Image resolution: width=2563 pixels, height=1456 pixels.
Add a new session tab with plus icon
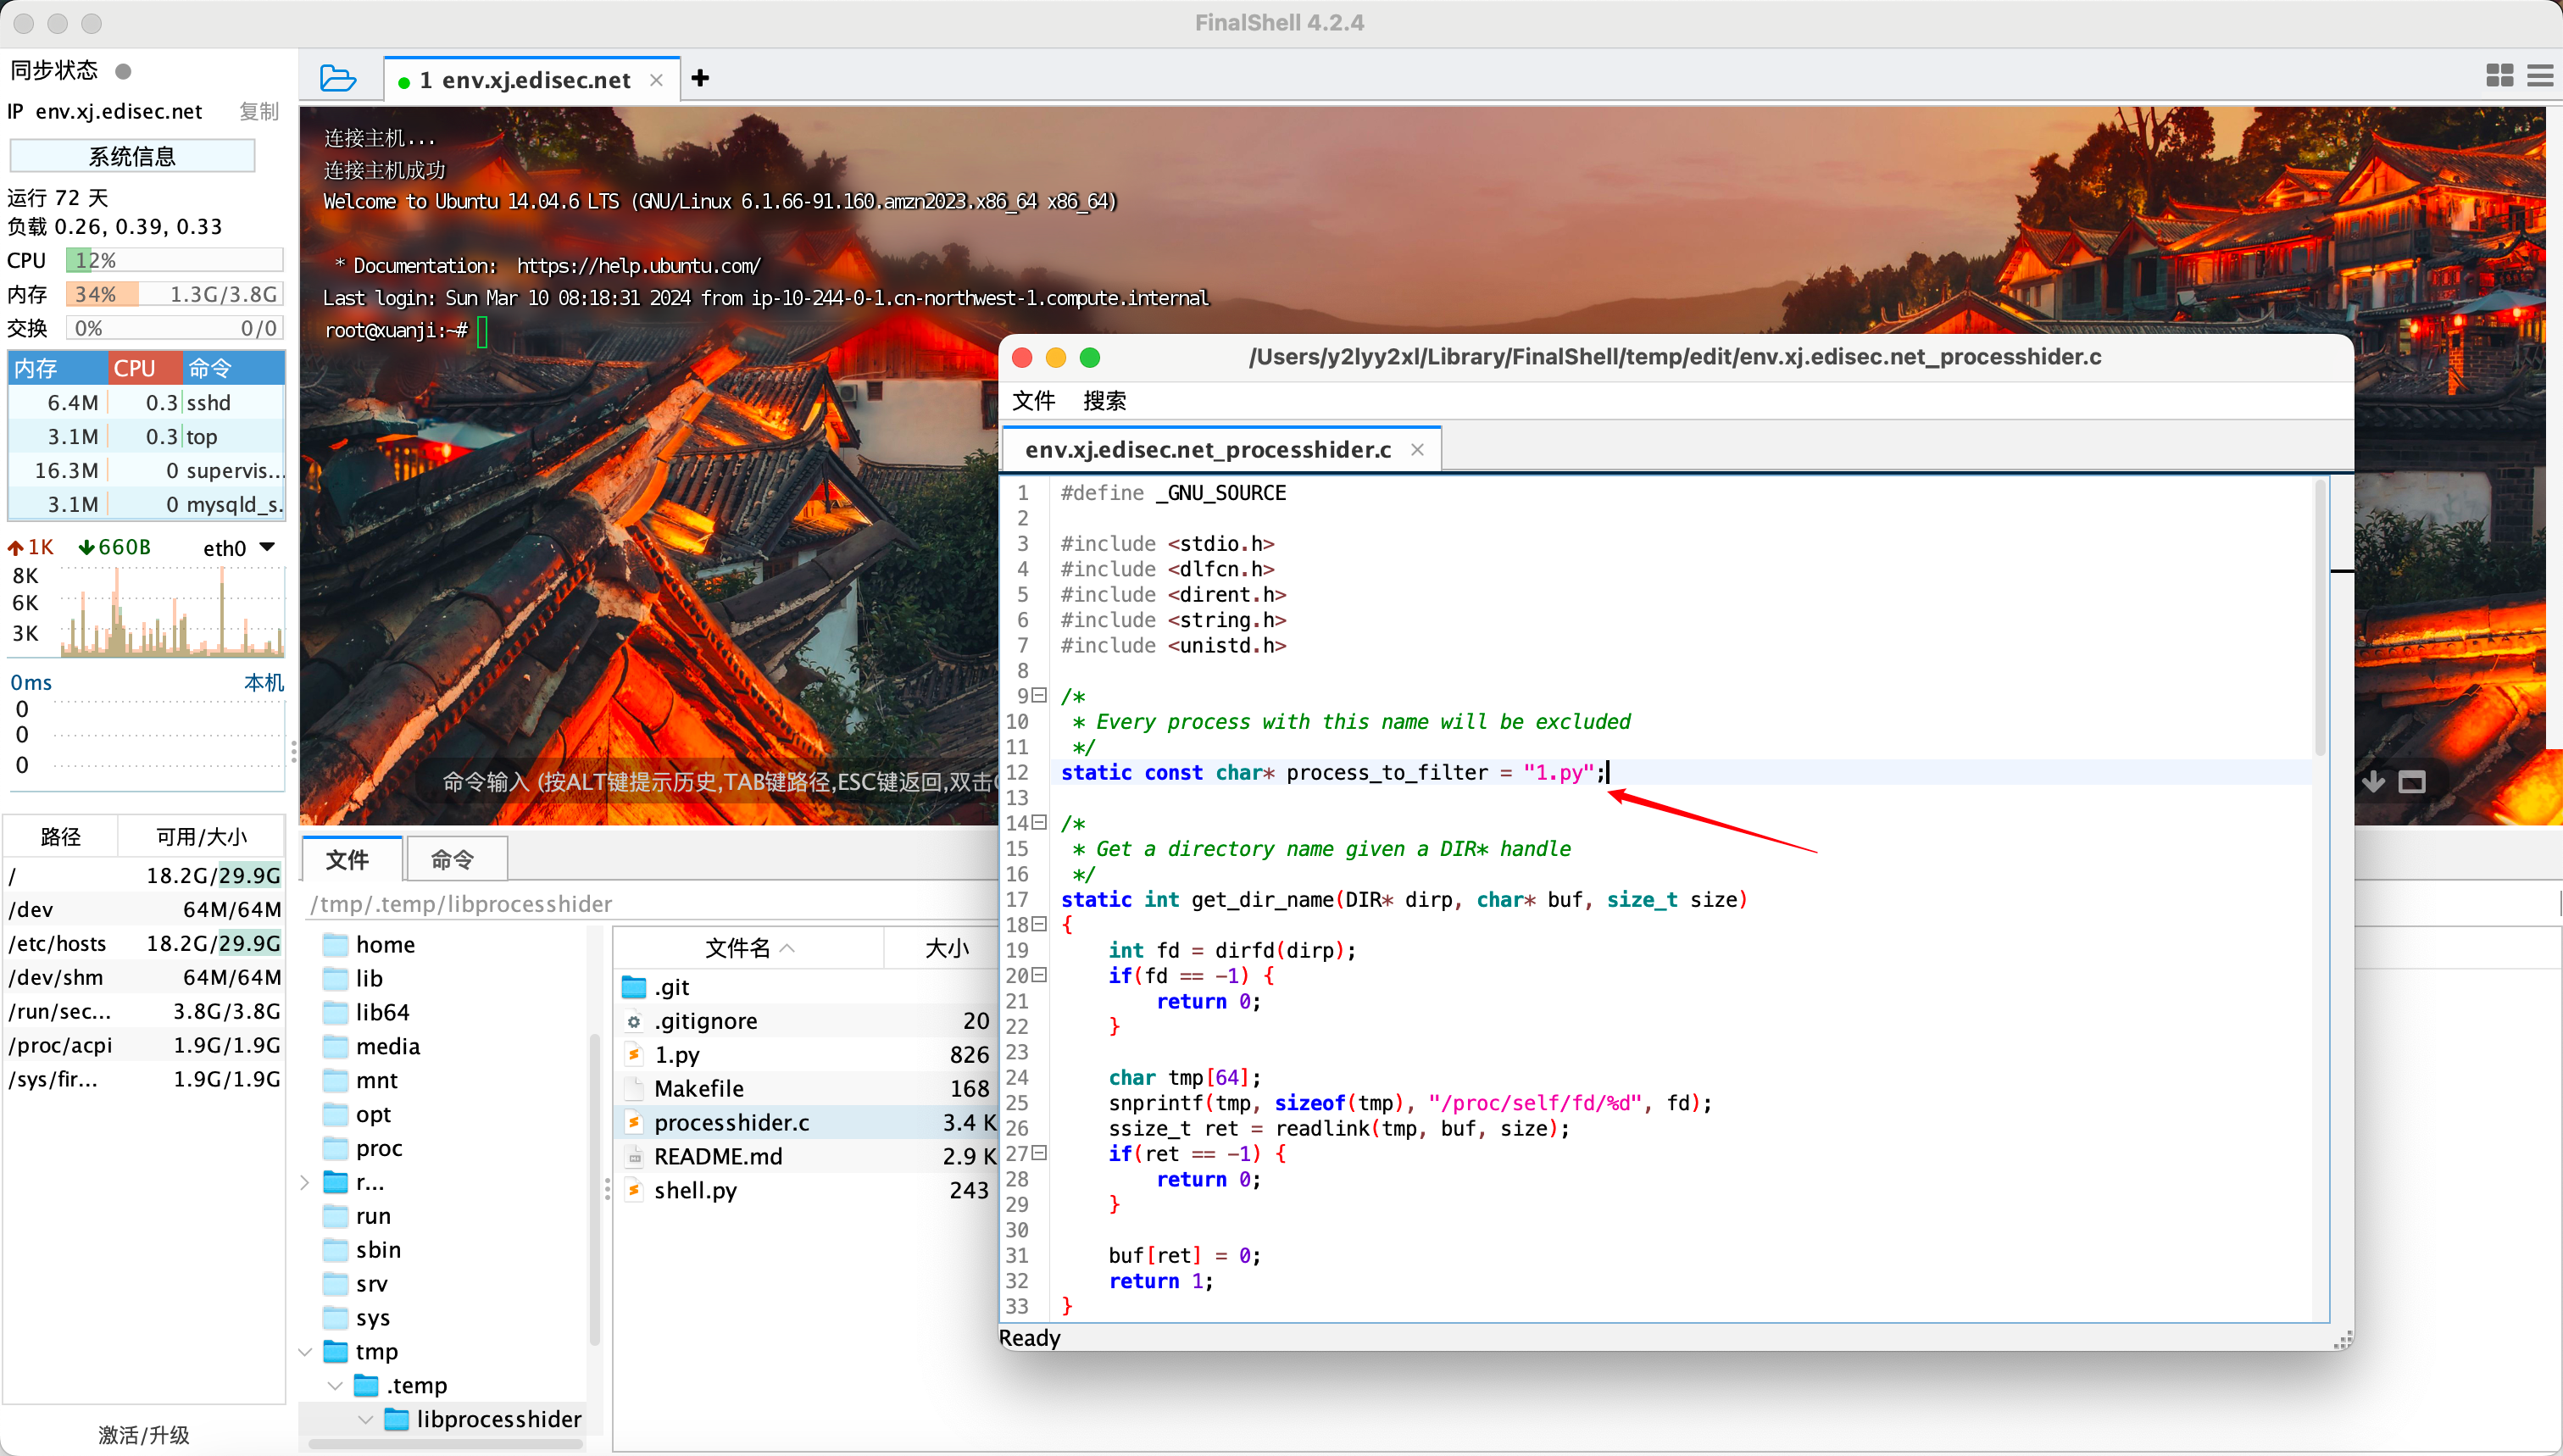tap(700, 78)
